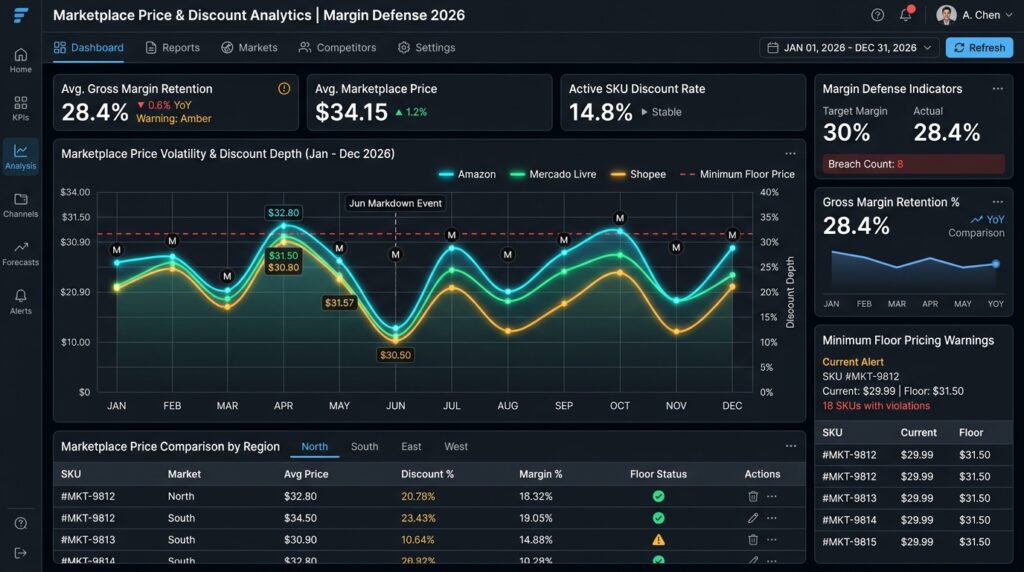The image size is (1024, 572).
Task: Toggle the Amazon series in the legend
Action: pos(467,174)
